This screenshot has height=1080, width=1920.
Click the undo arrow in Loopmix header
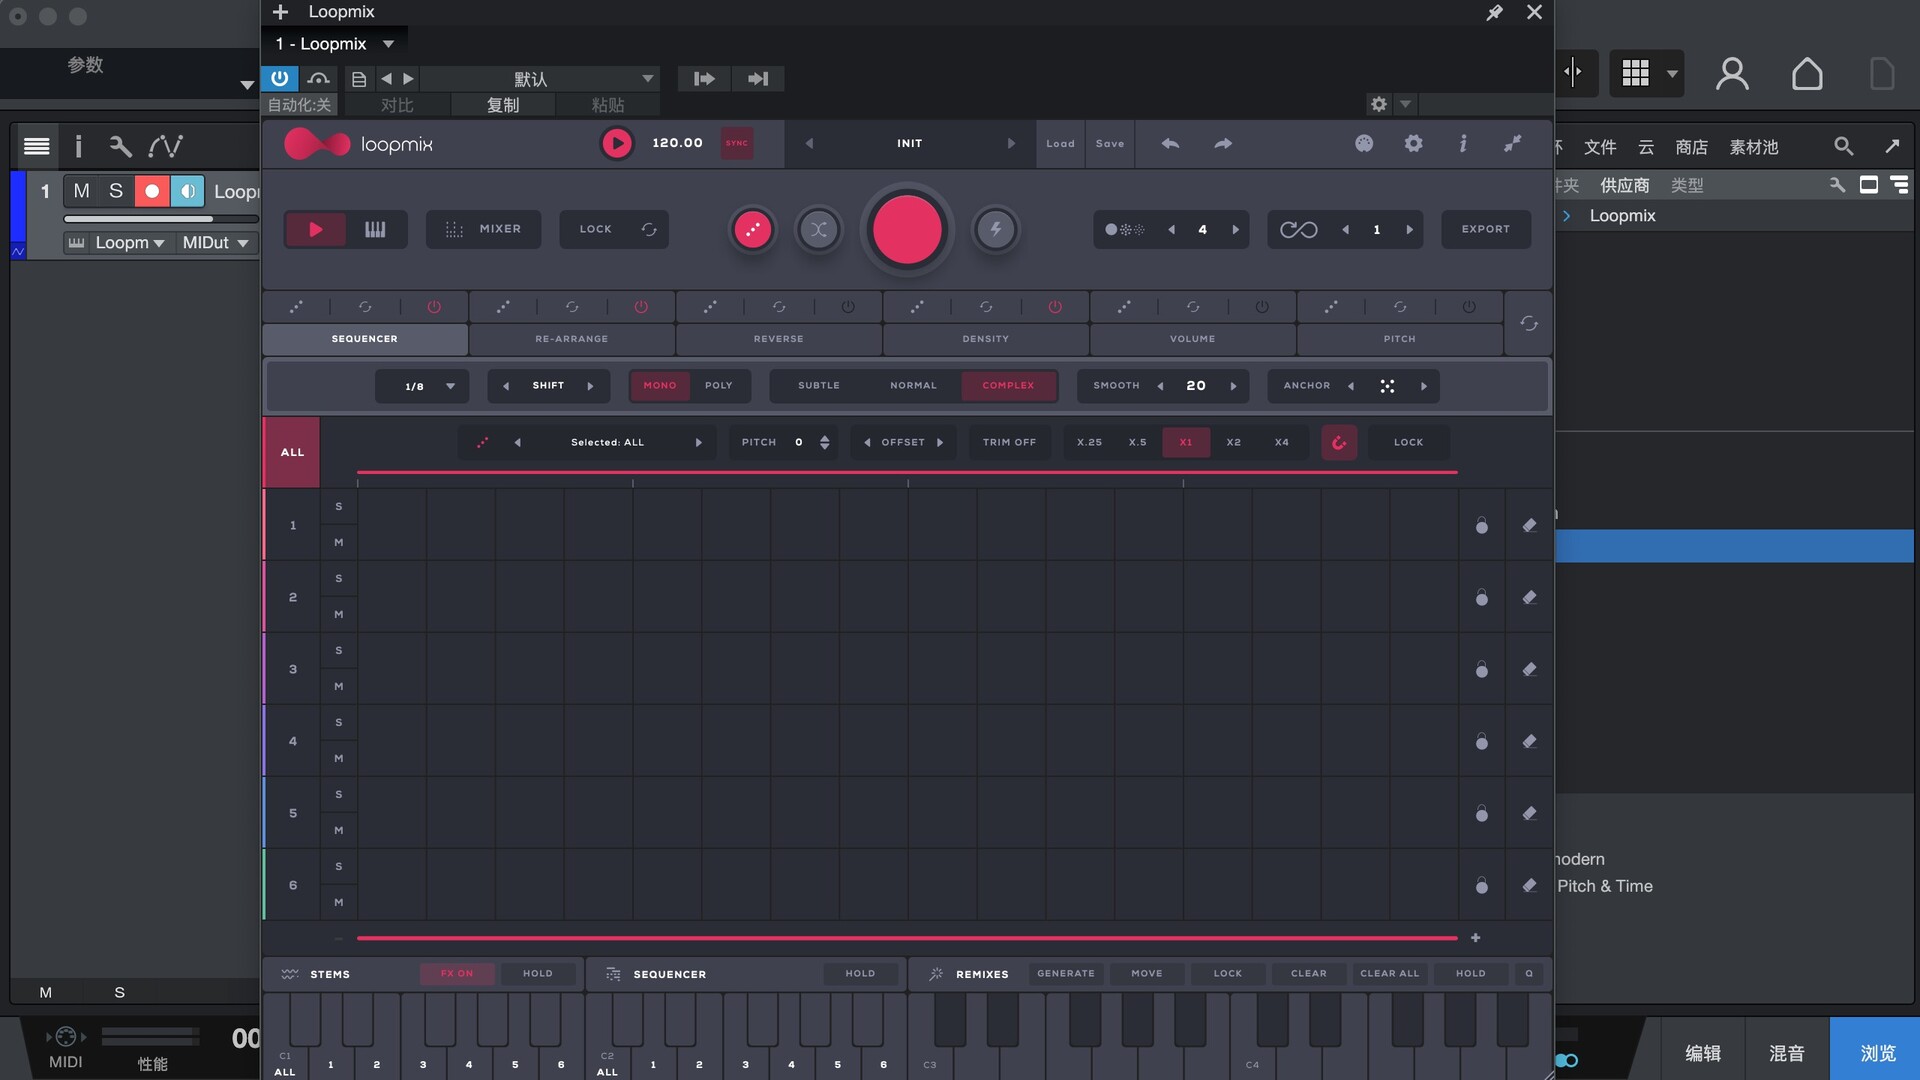(1170, 144)
